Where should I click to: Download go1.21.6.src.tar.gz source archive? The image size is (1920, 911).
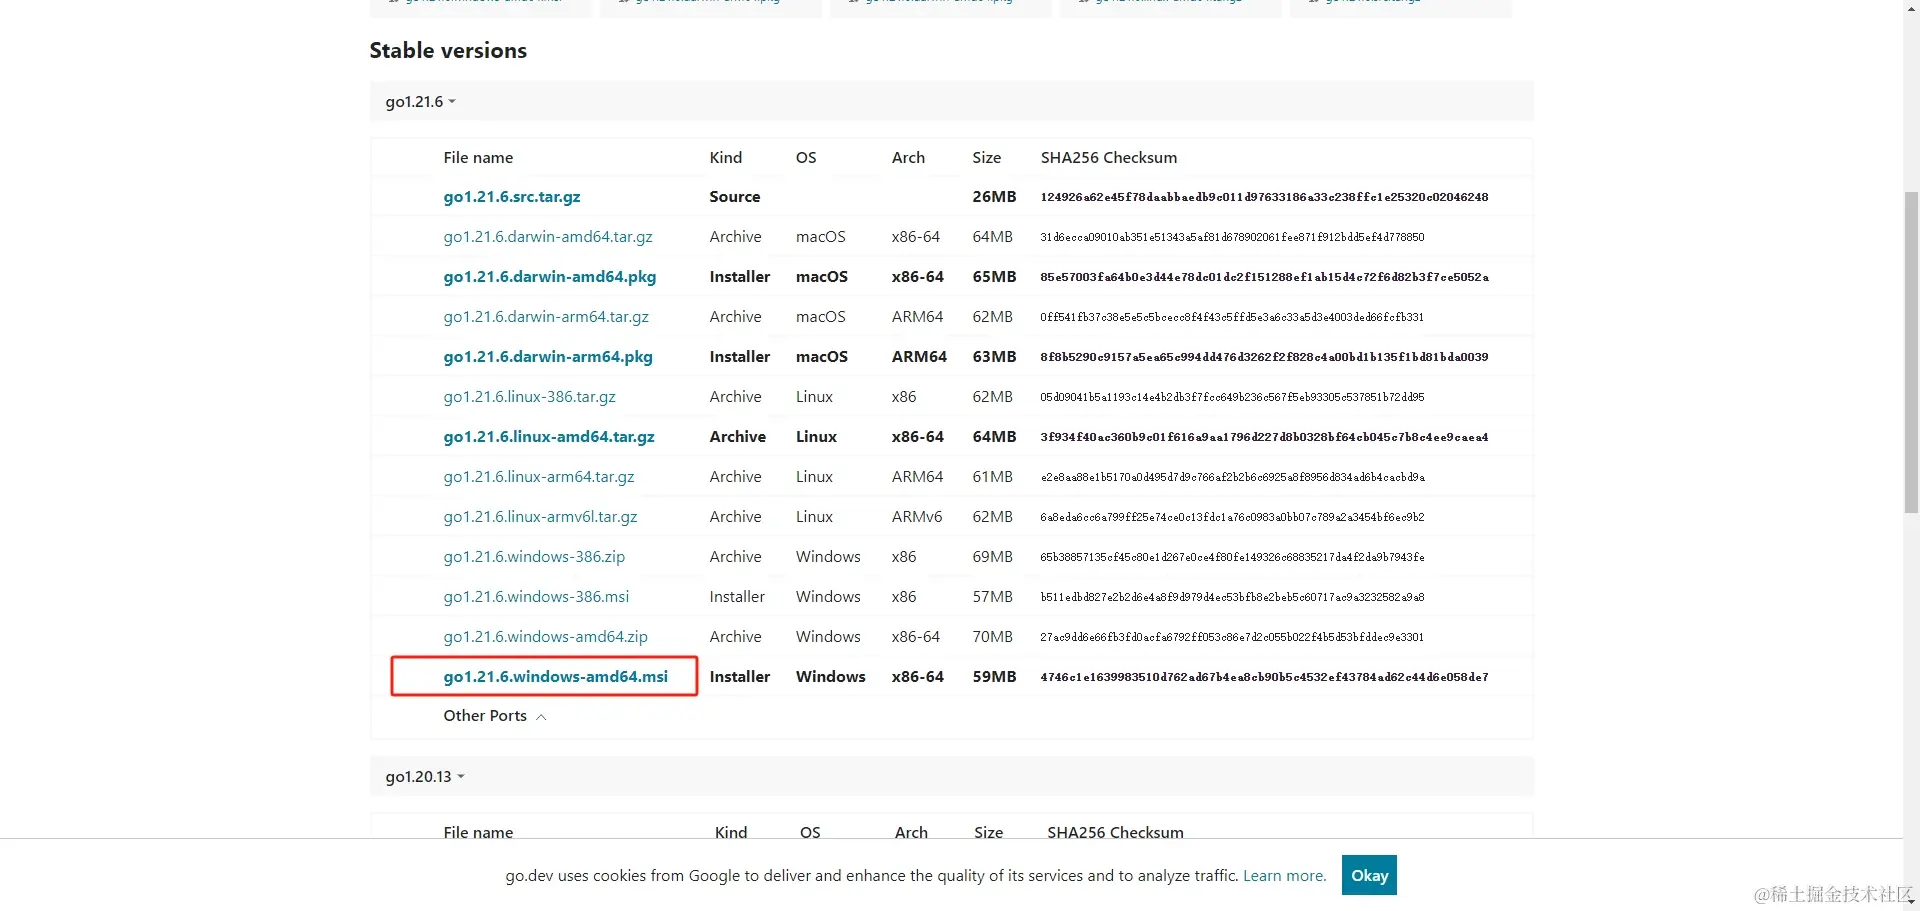pyautogui.click(x=512, y=197)
